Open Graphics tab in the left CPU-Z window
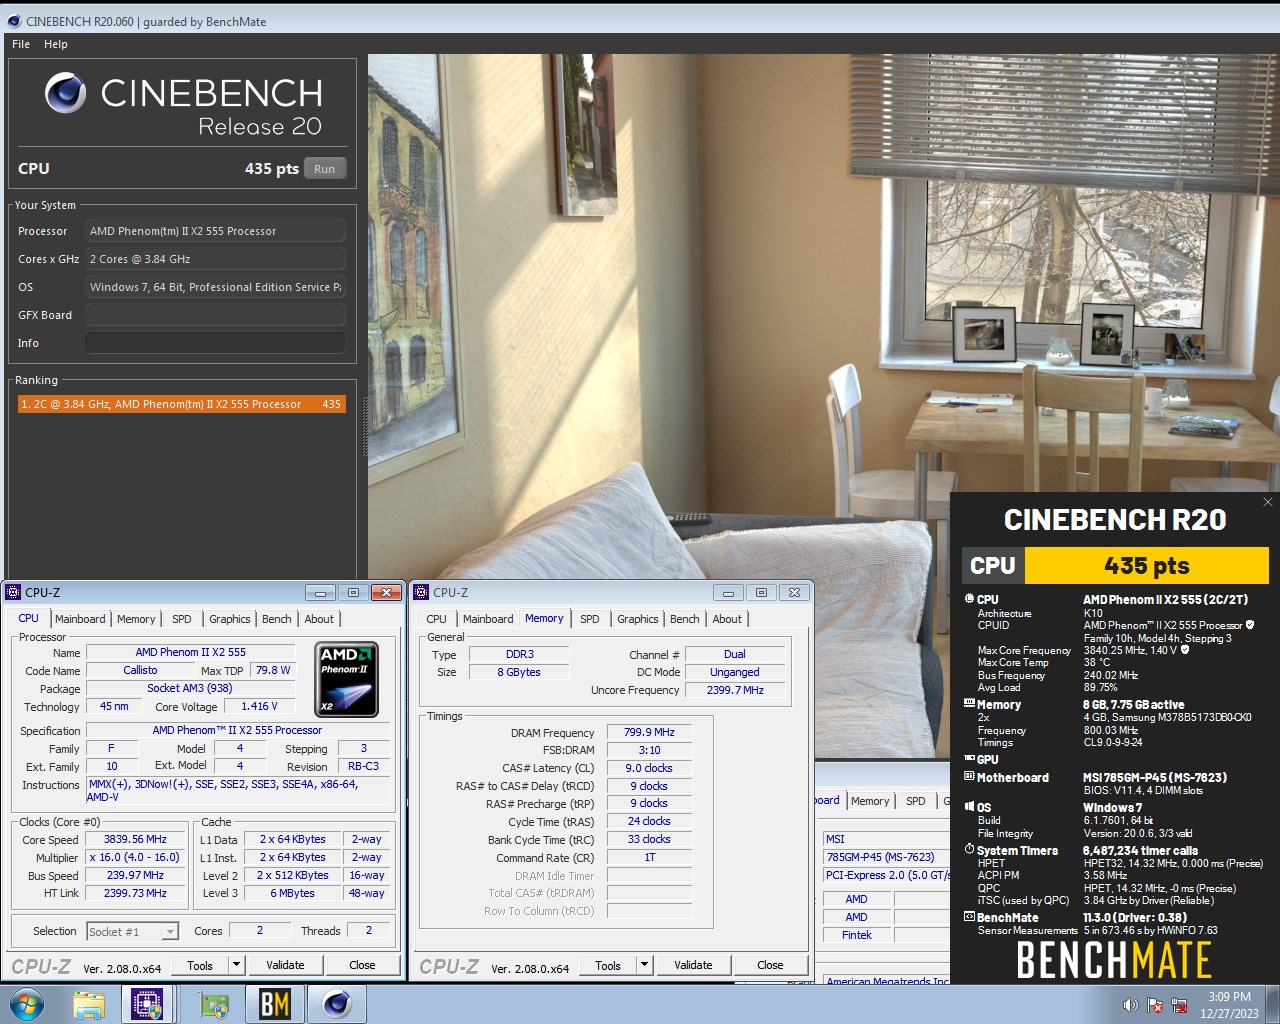The image size is (1280, 1024). 230,619
